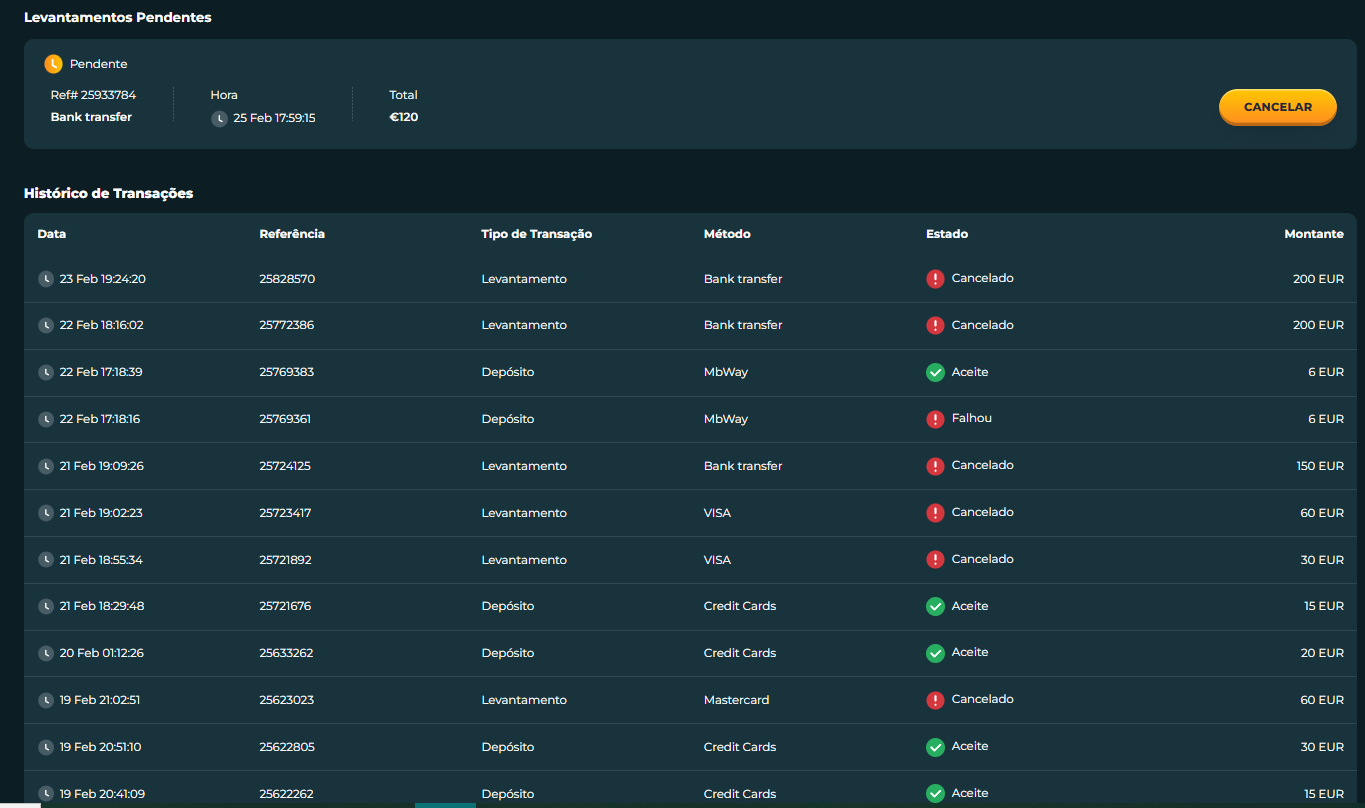Click red Cancelado icon for 150 EUR withdrawal
Image resolution: width=1365 pixels, height=808 pixels.
935,466
